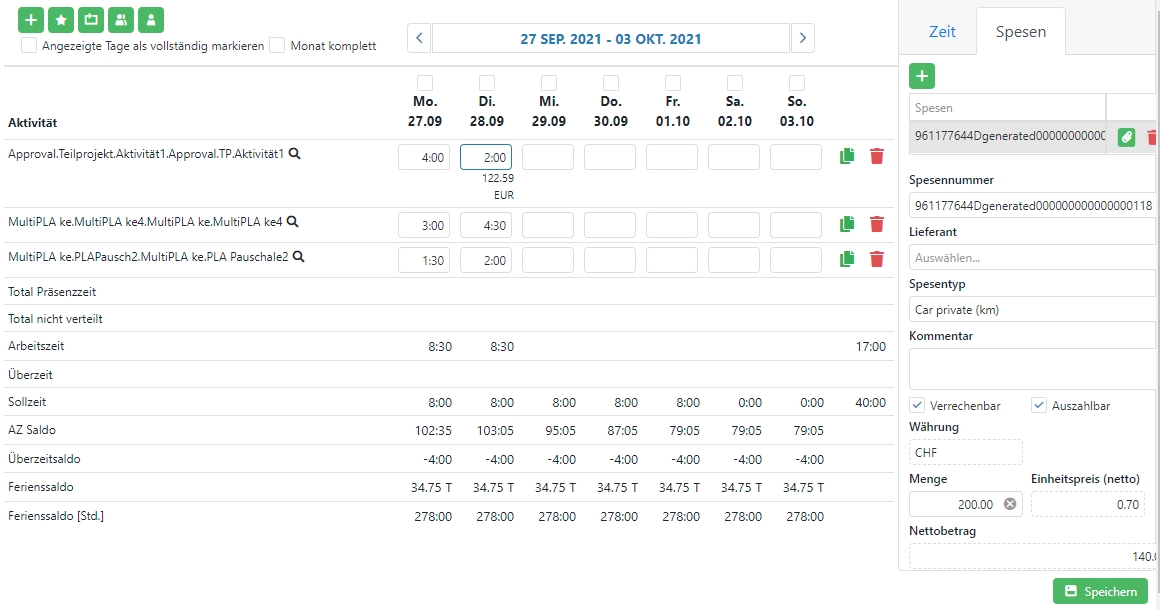1160x610 pixels.
Task: Open the Währung CHF dropdown
Action: tap(965, 452)
